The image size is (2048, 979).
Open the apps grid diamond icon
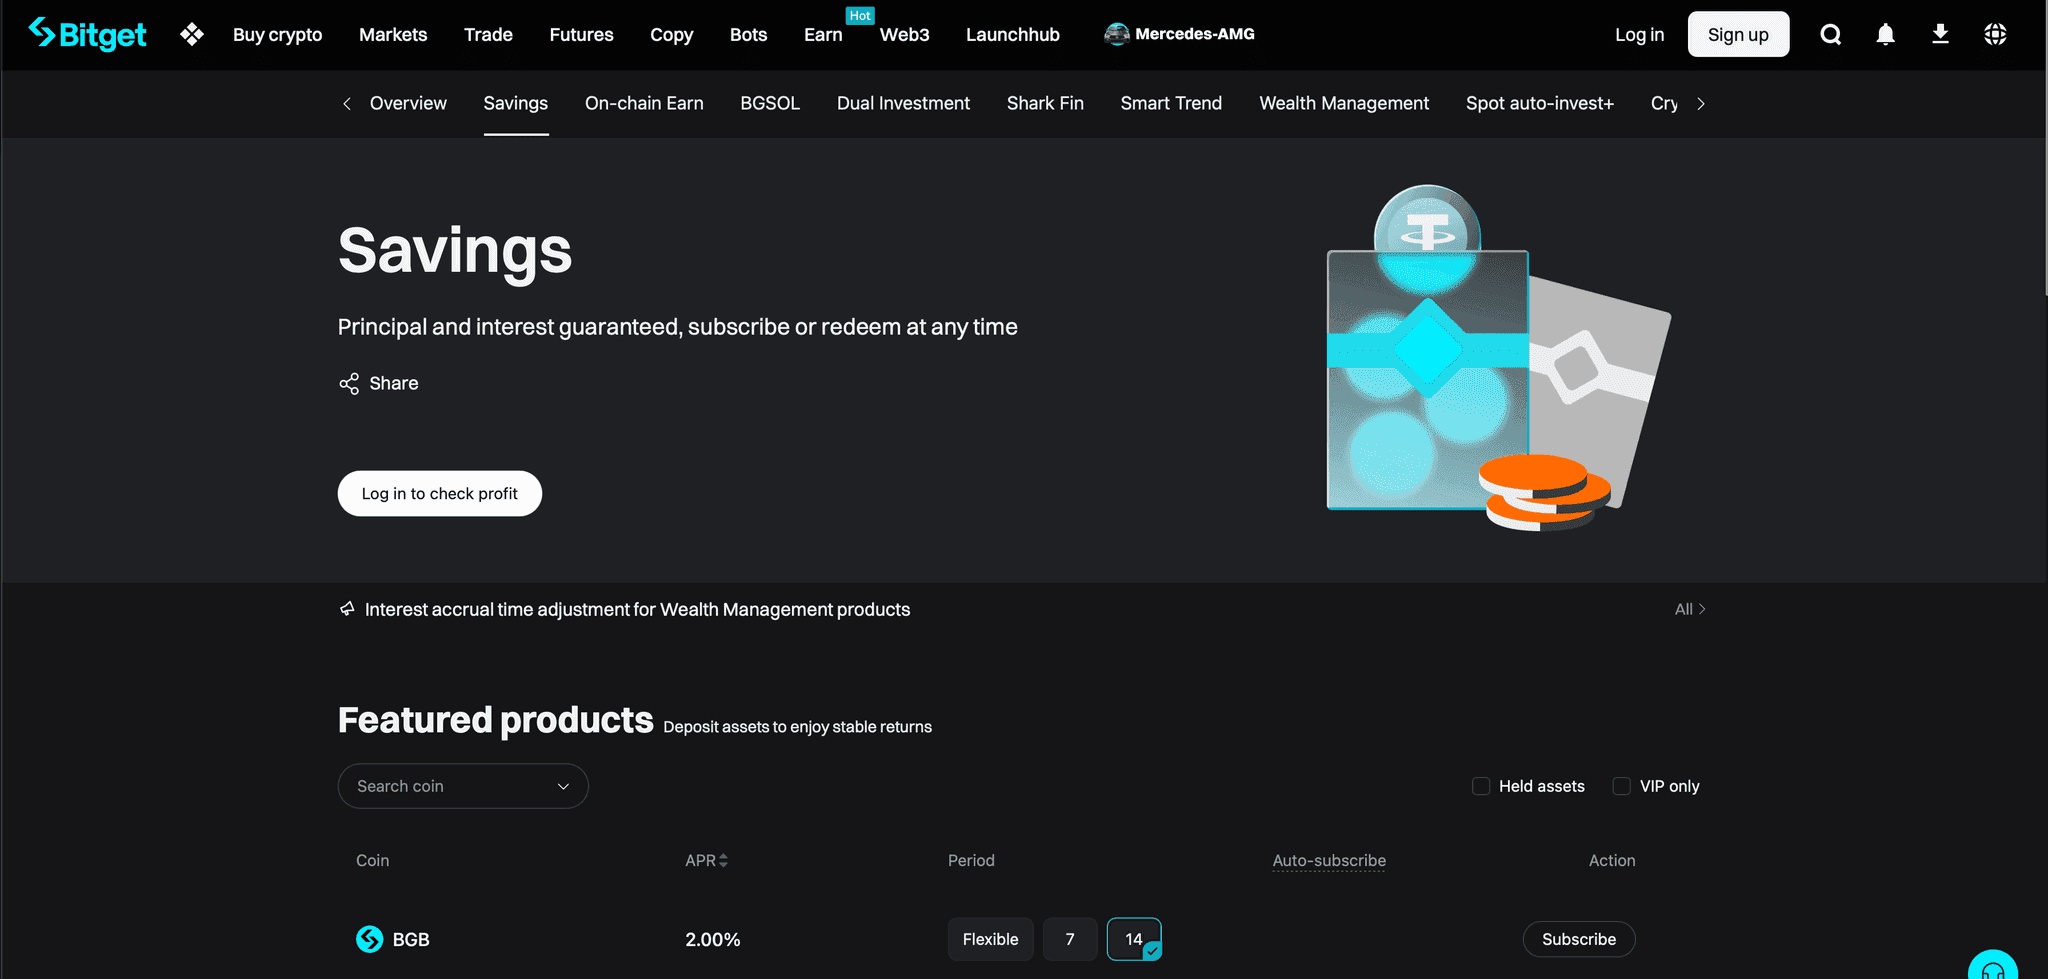[192, 34]
